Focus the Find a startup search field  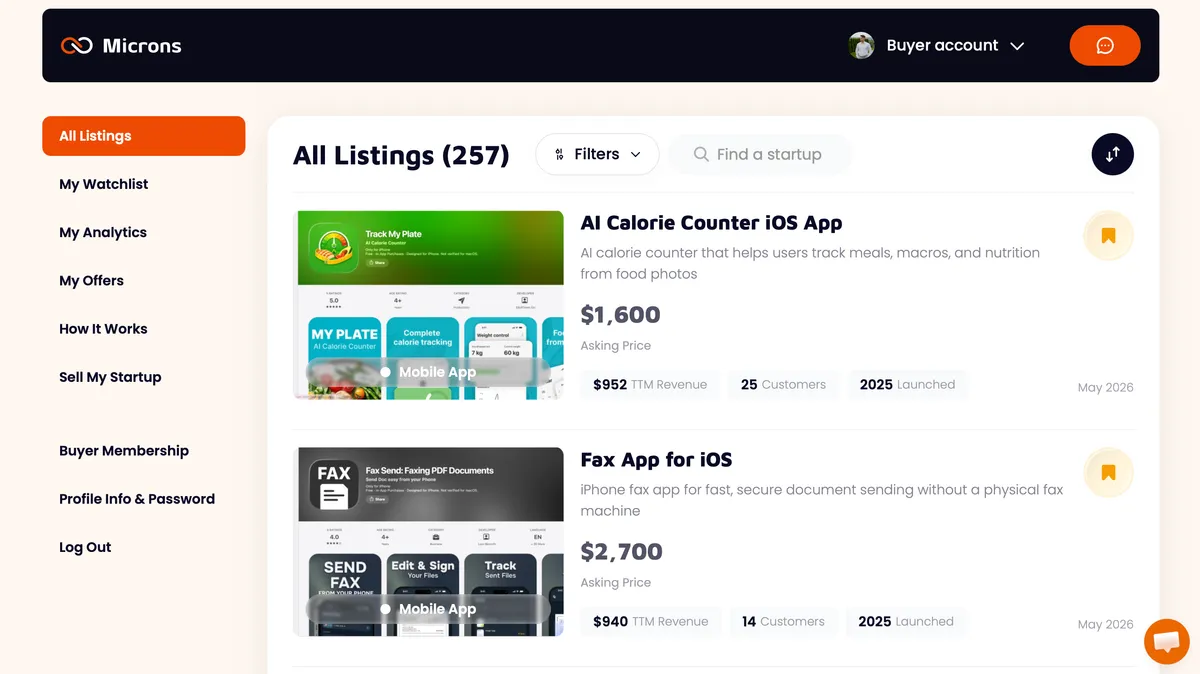[760, 154]
